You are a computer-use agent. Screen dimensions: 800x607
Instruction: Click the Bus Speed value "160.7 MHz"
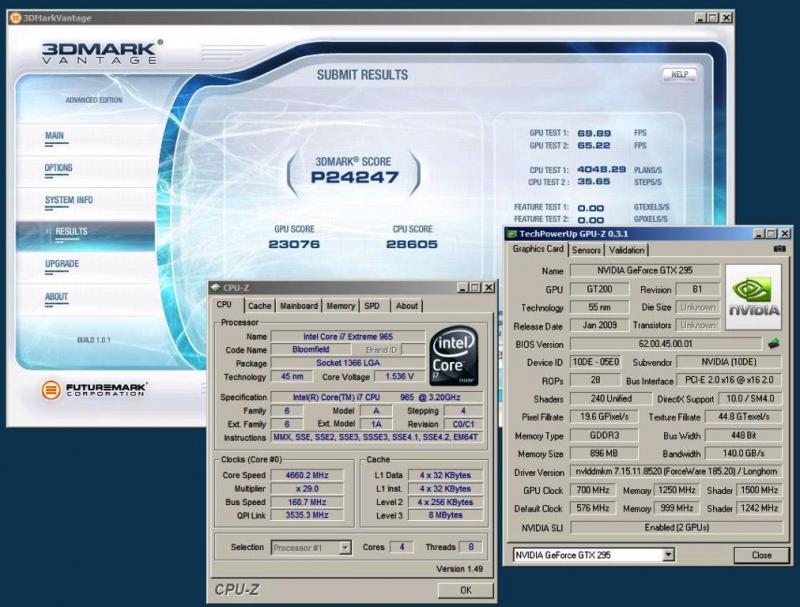pyautogui.click(x=307, y=502)
